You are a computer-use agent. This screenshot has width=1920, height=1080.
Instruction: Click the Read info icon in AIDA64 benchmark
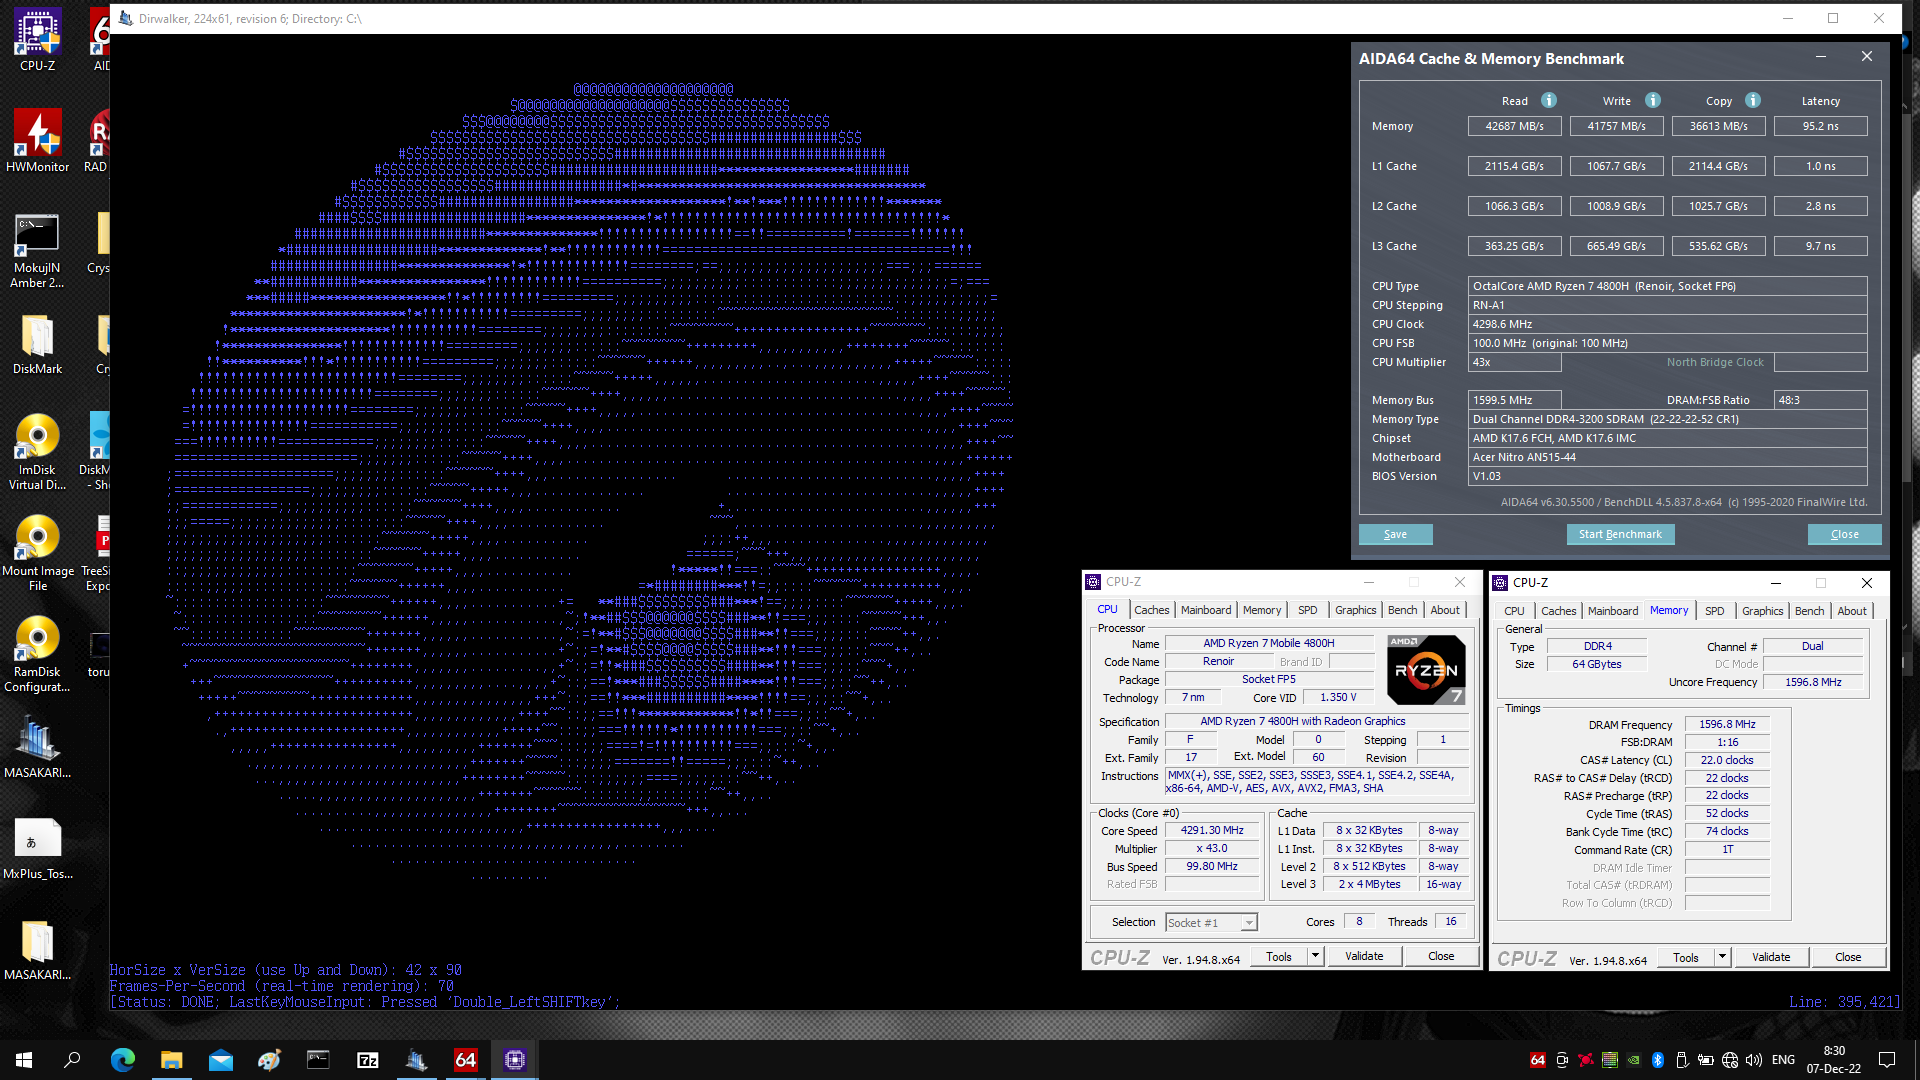(1549, 100)
